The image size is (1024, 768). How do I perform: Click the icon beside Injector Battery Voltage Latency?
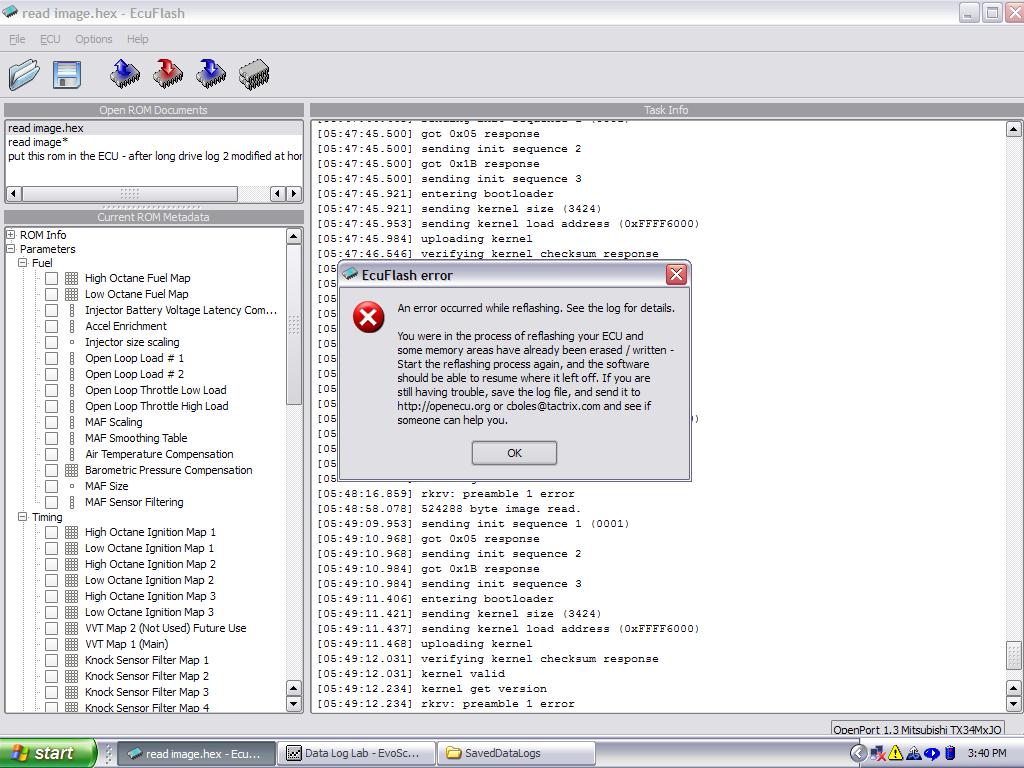[72, 310]
